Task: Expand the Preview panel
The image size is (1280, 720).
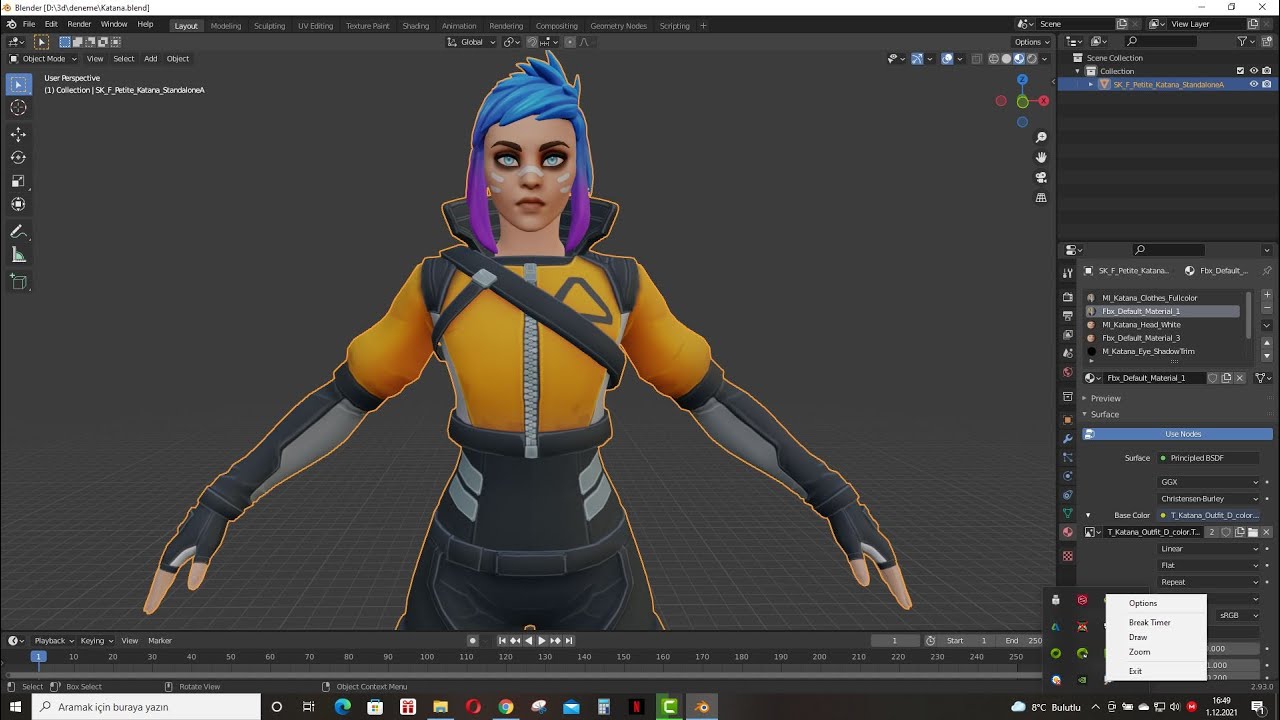Action: (x=1105, y=398)
